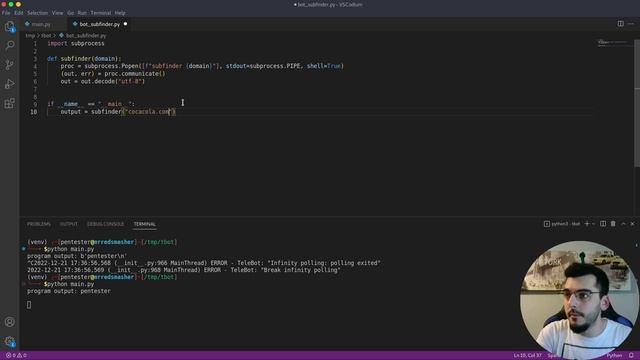The height and width of the screenshot is (360, 640).
Task: Open the Run menu
Action: [x=82, y=13]
